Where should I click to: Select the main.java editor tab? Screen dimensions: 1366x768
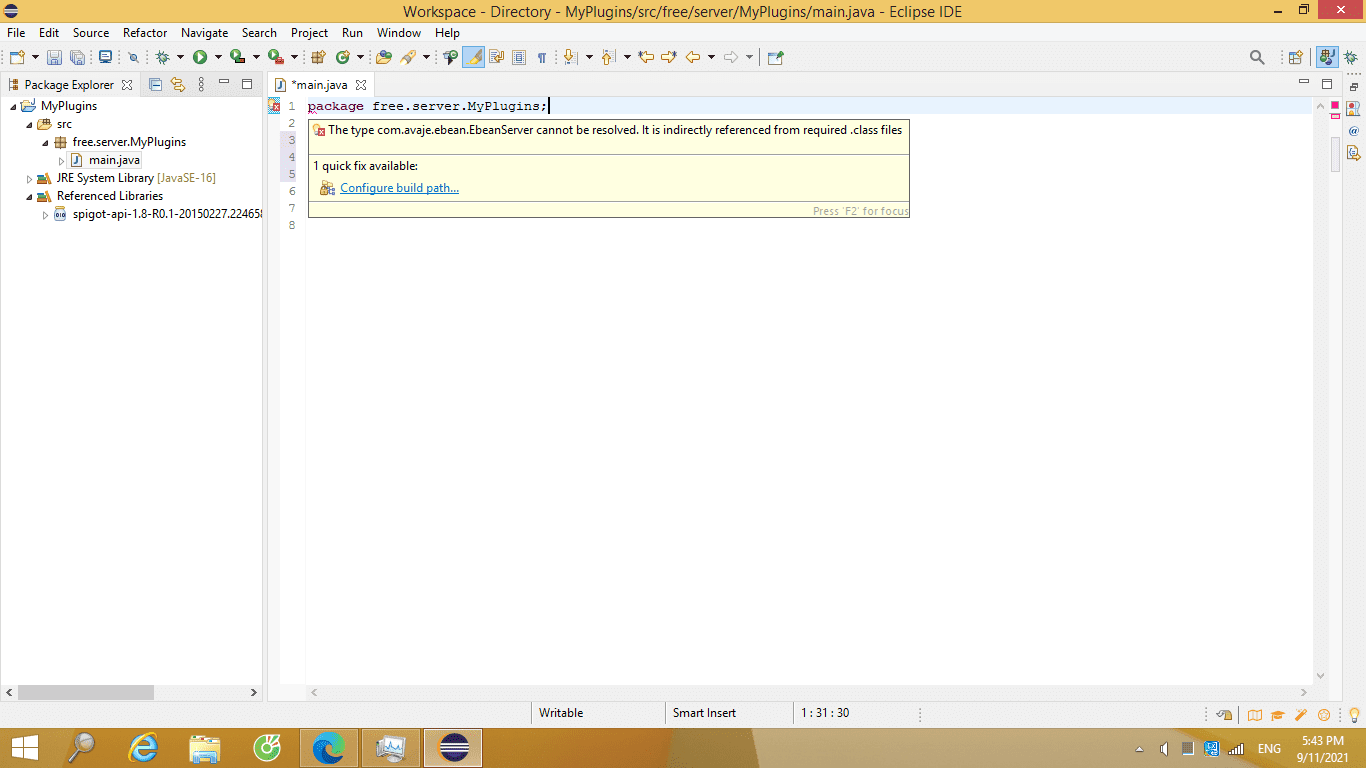[320, 85]
